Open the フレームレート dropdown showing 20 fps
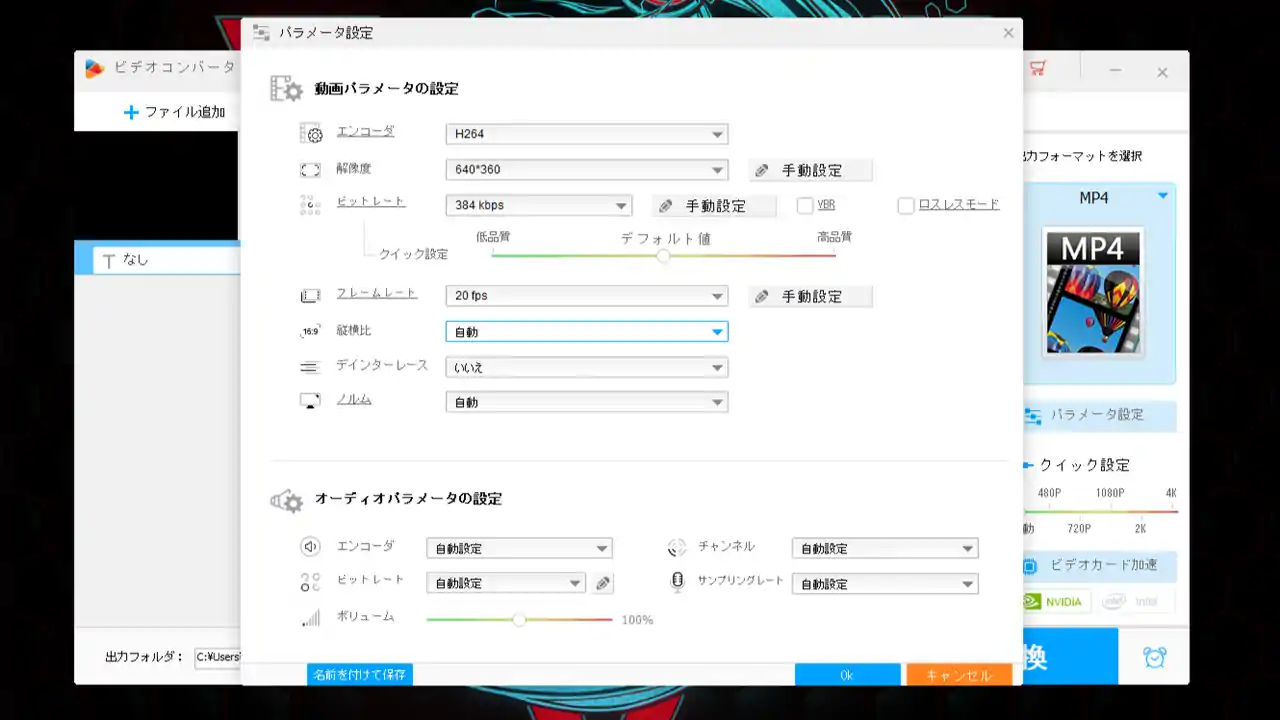The image size is (1280, 720). tap(586, 296)
